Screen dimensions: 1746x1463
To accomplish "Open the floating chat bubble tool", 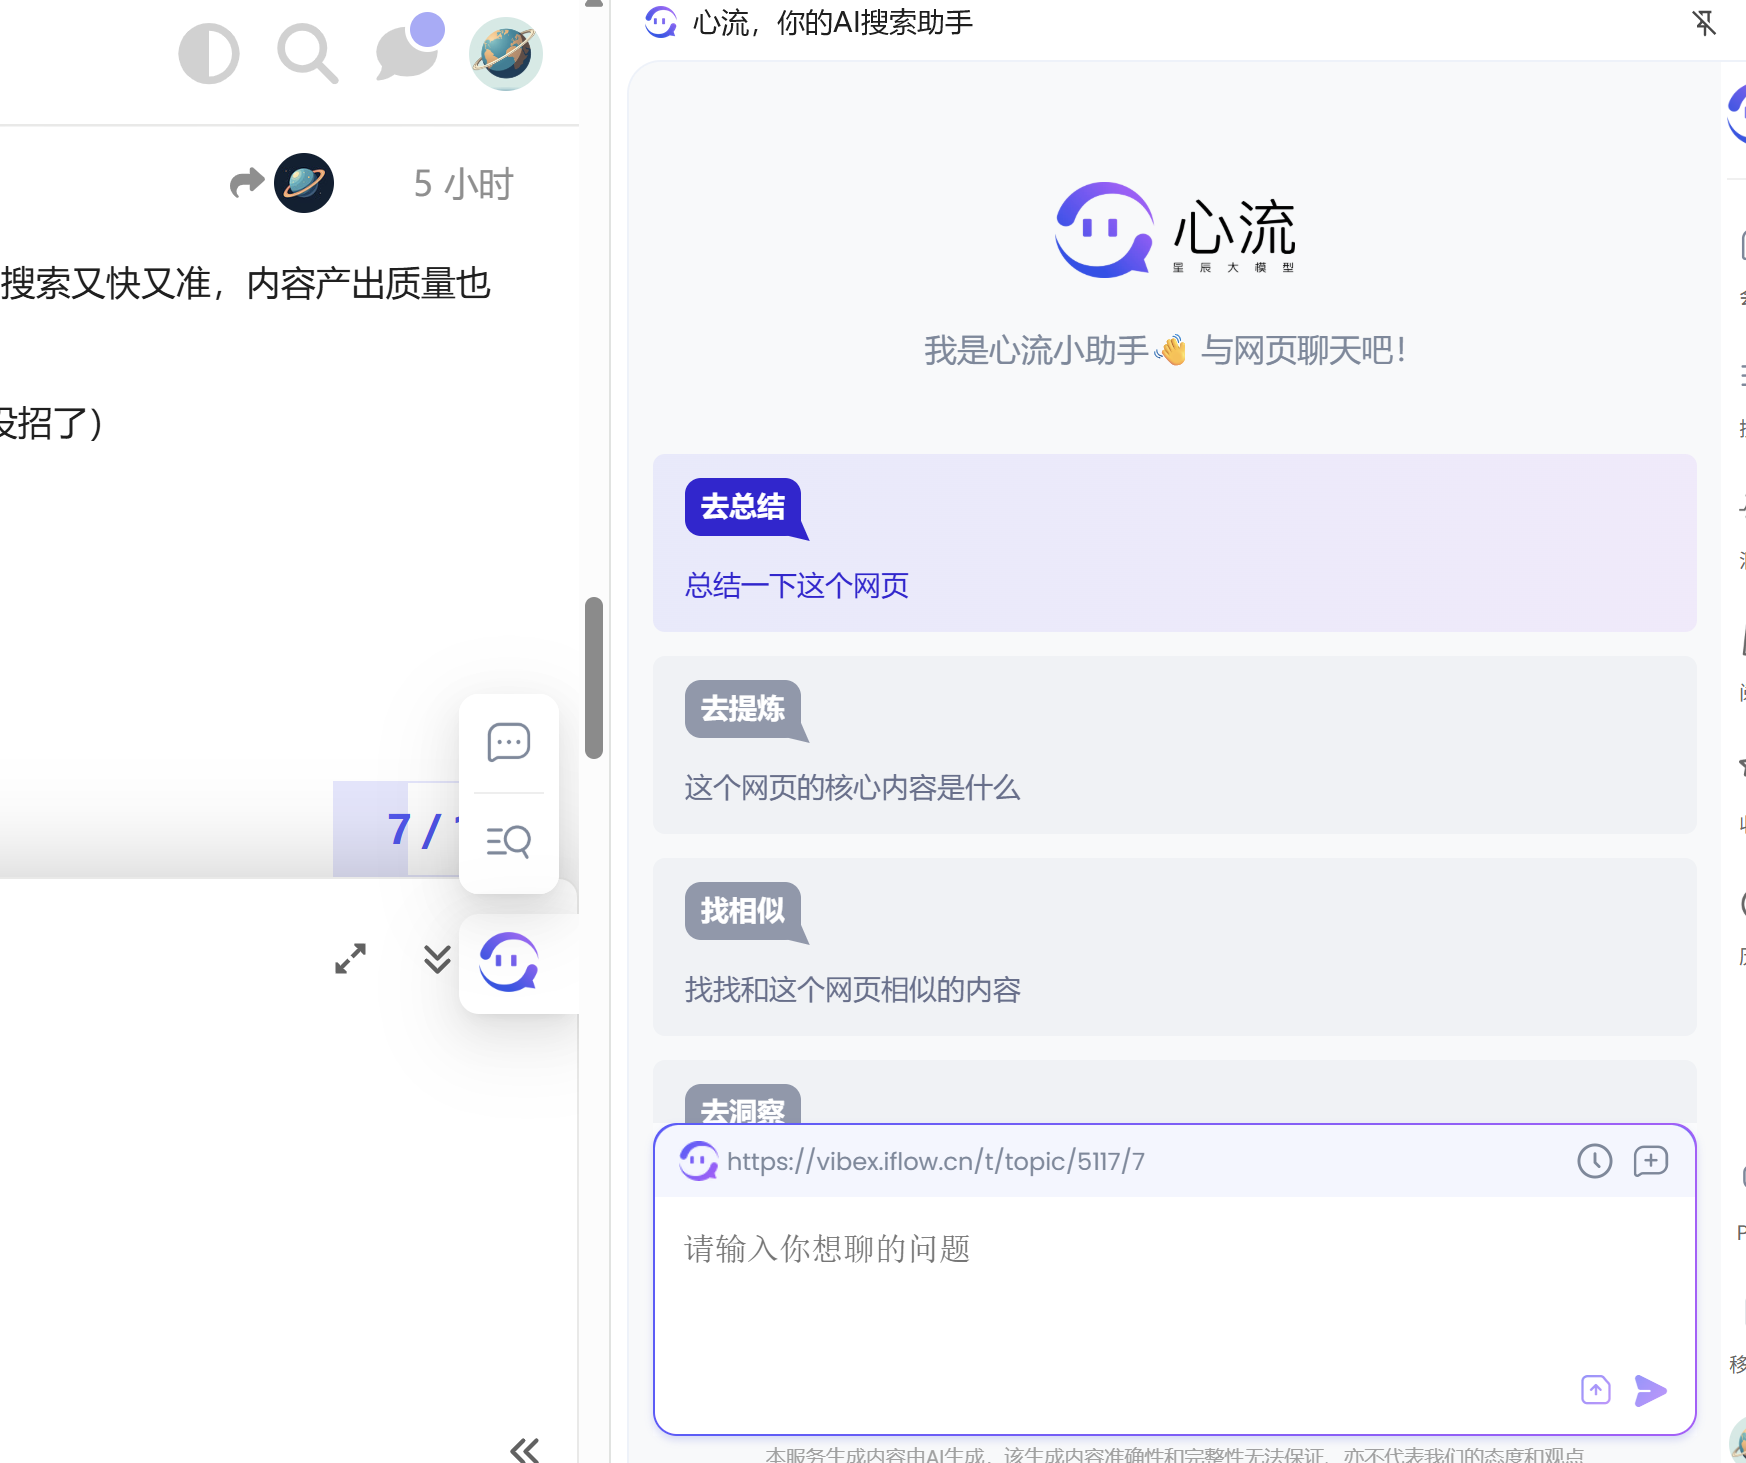I will 508,743.
